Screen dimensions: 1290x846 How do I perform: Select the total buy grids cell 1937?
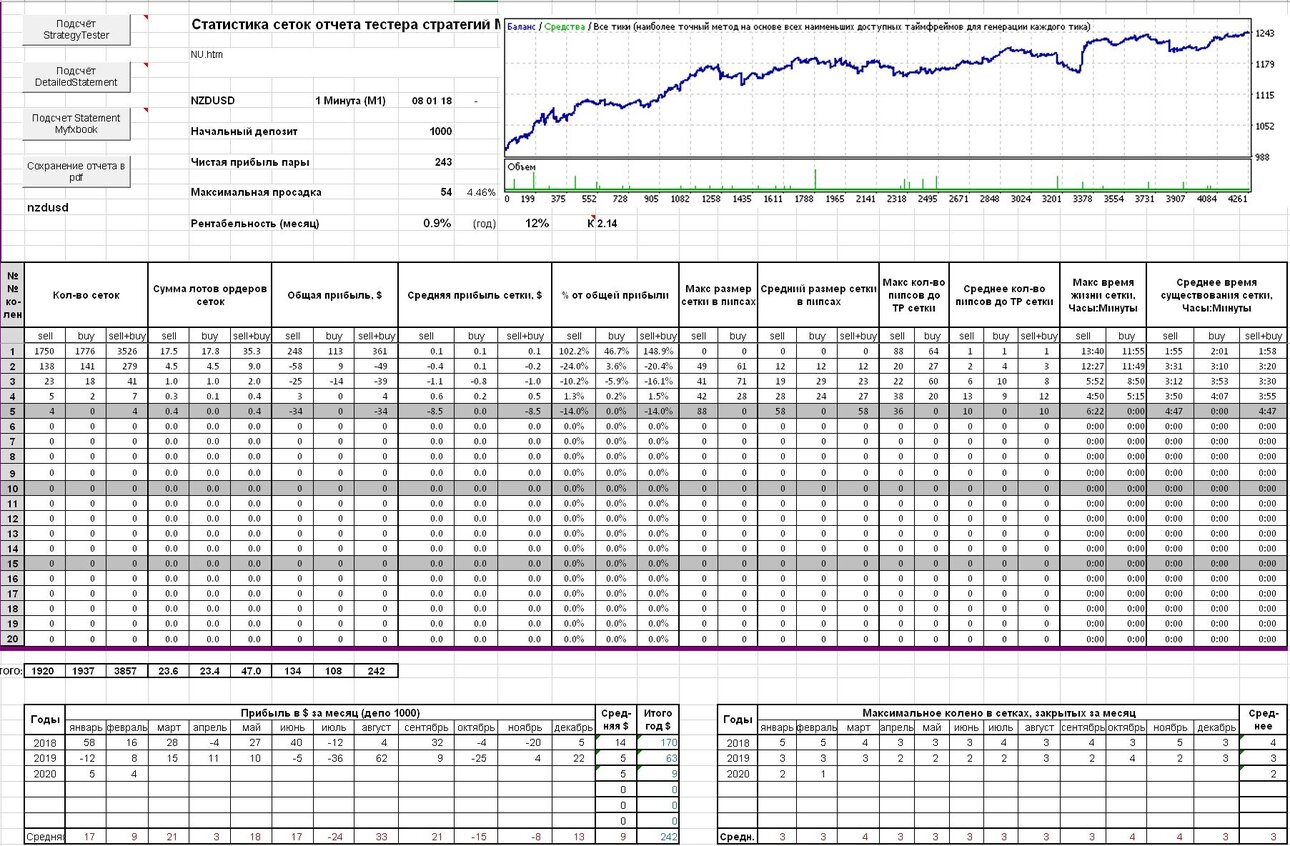86,671
